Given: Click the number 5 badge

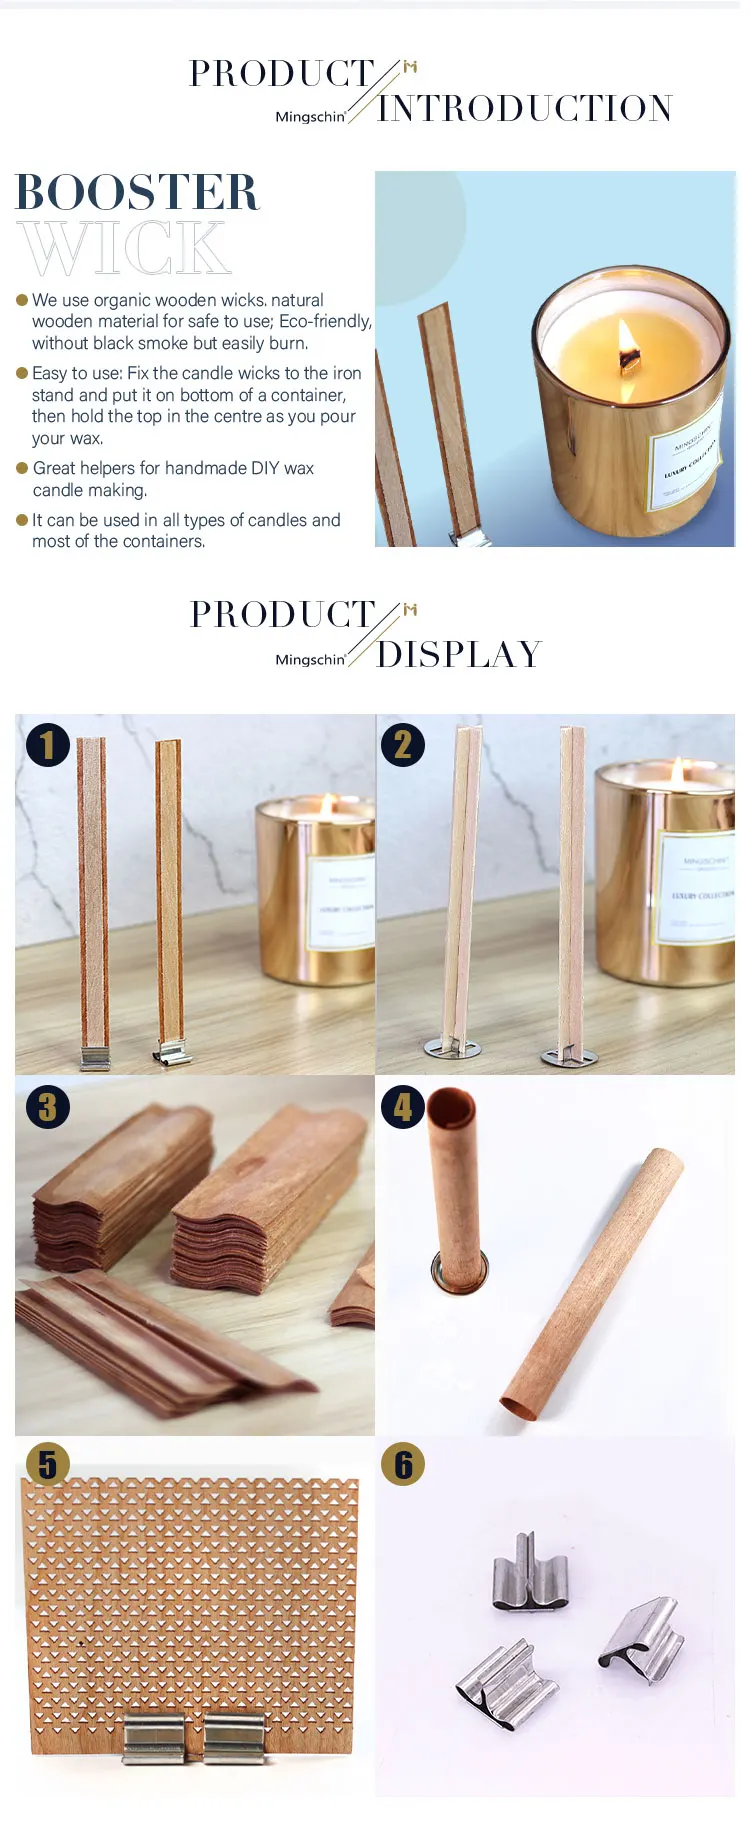Looking at the screenshot, I should (47, 1464).
